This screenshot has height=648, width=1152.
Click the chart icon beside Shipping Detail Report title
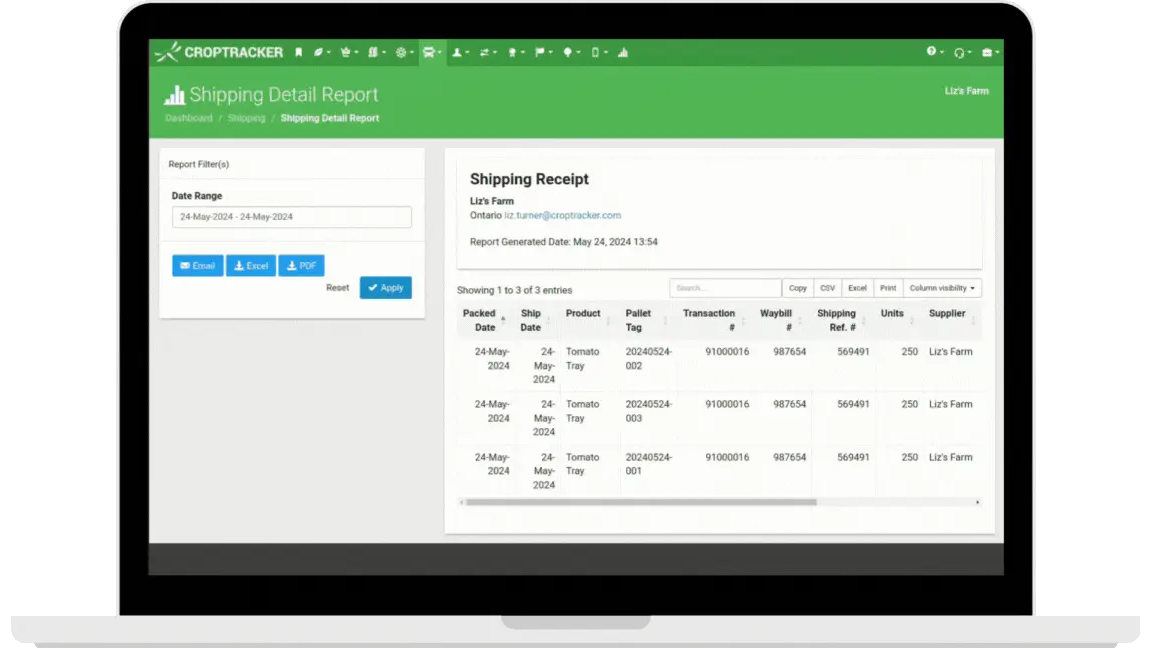pyautogui.click(x=174, y=95)
